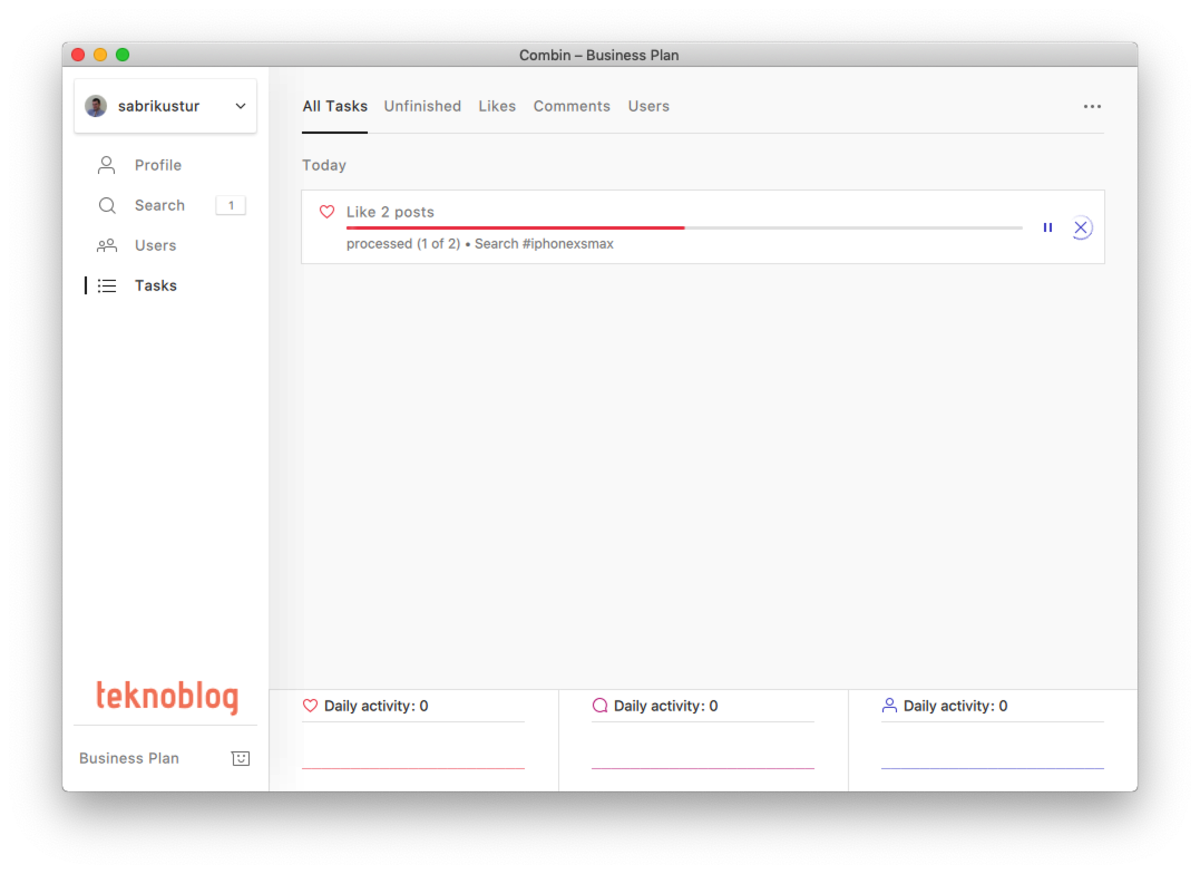Click the heart icon on Like 2 posts task
Screen dimensions: 1200x874
327,212
